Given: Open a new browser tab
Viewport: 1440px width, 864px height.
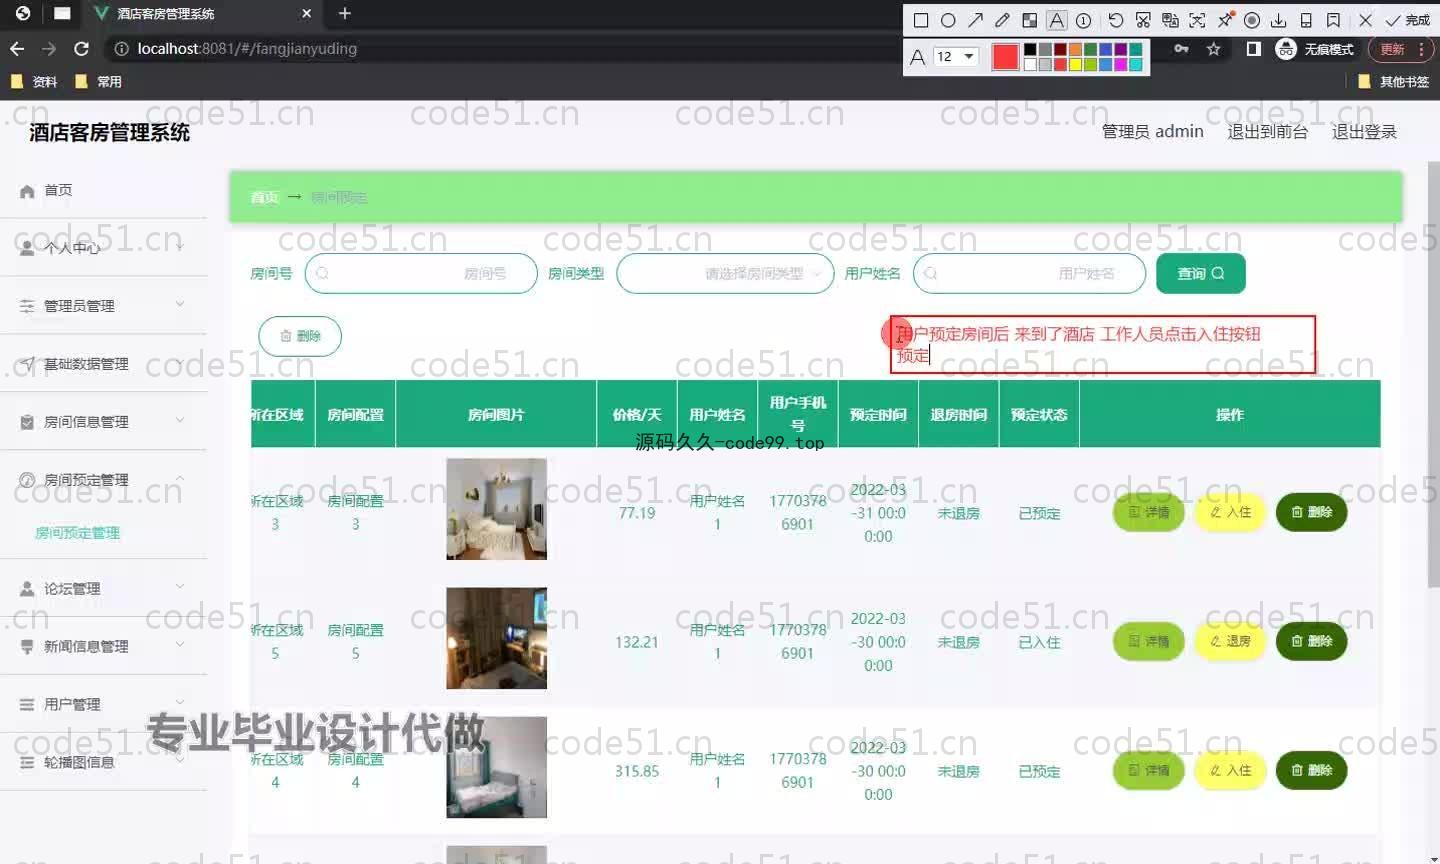Looking at the screenshot, I should pyautogui.click(x=345, y=13).
